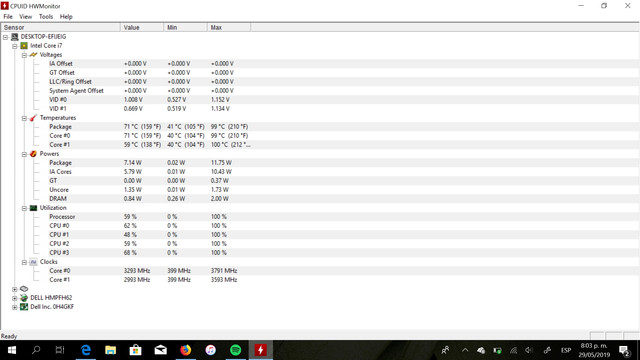The width and height of the screenshot is (640, 360).
Task: Click the 3791 MHz max clock value
Action: pyautogui.click(x=224, y=271)
